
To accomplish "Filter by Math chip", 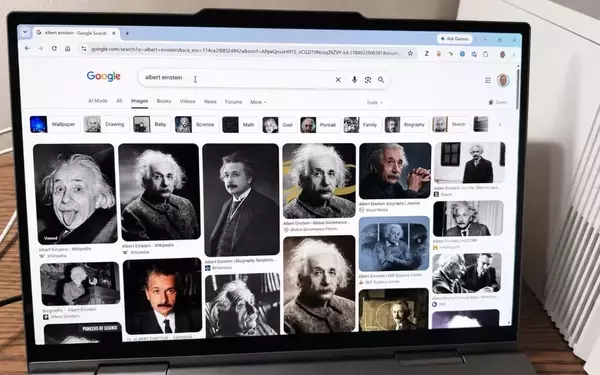I will [x=239, y=125].
